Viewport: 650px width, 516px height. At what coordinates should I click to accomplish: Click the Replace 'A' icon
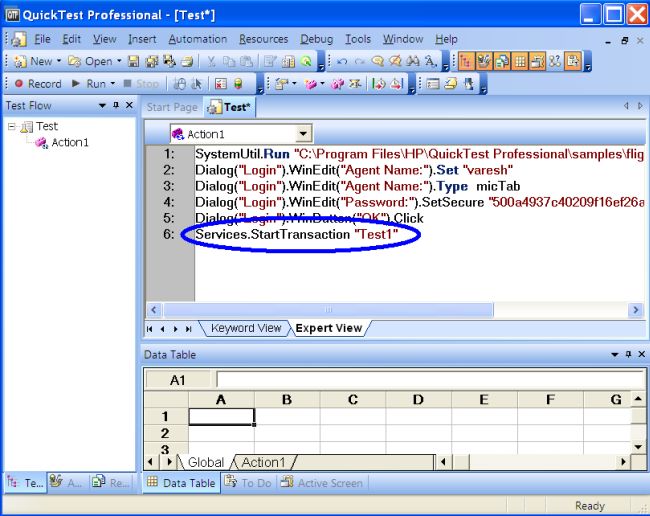tap(430, 61)
